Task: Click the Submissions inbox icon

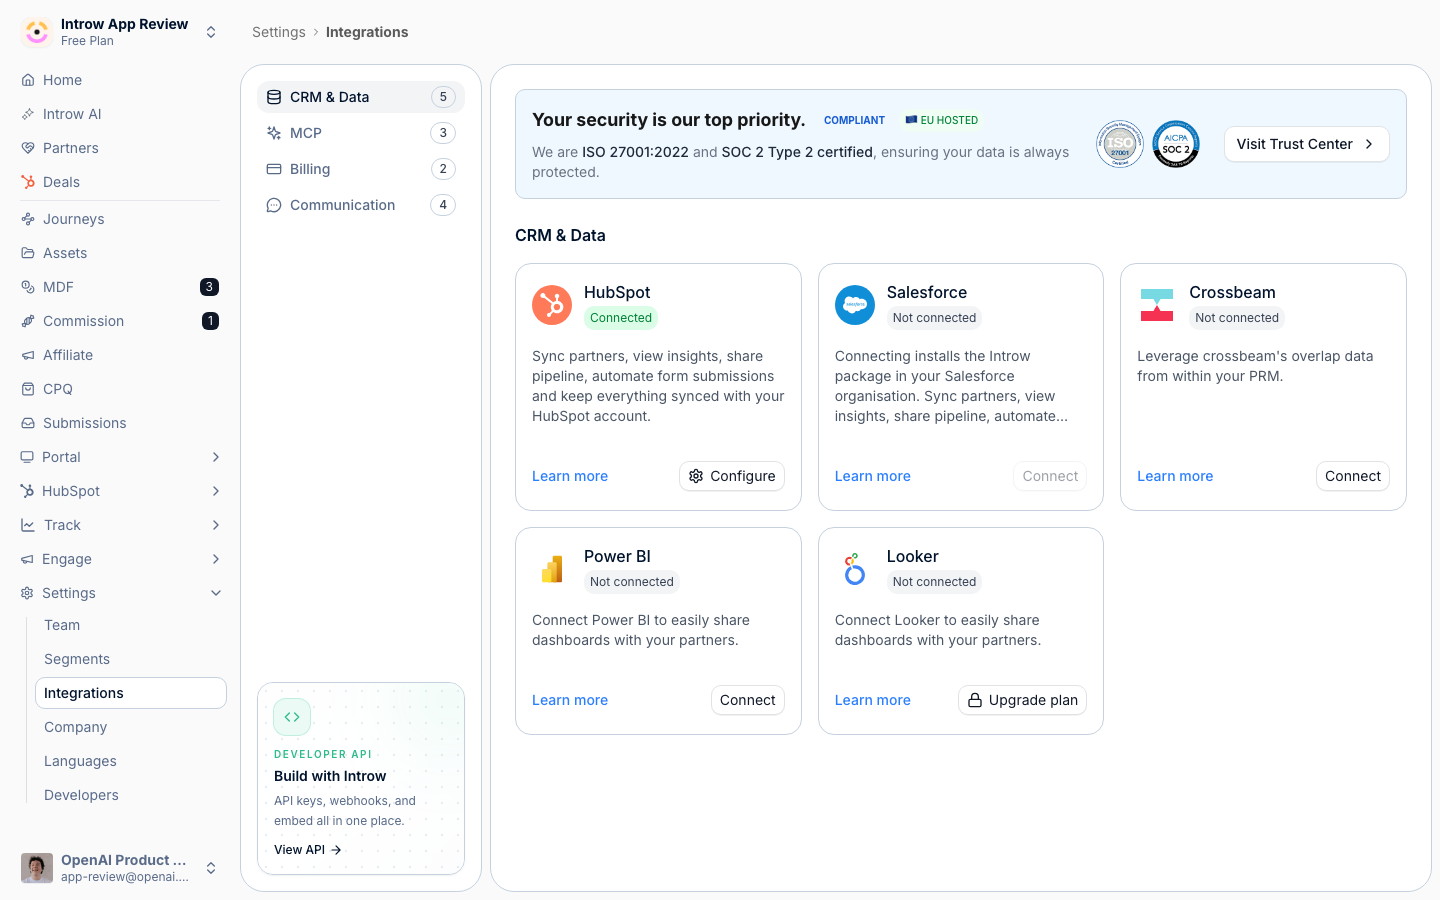Action: [28, 423]
